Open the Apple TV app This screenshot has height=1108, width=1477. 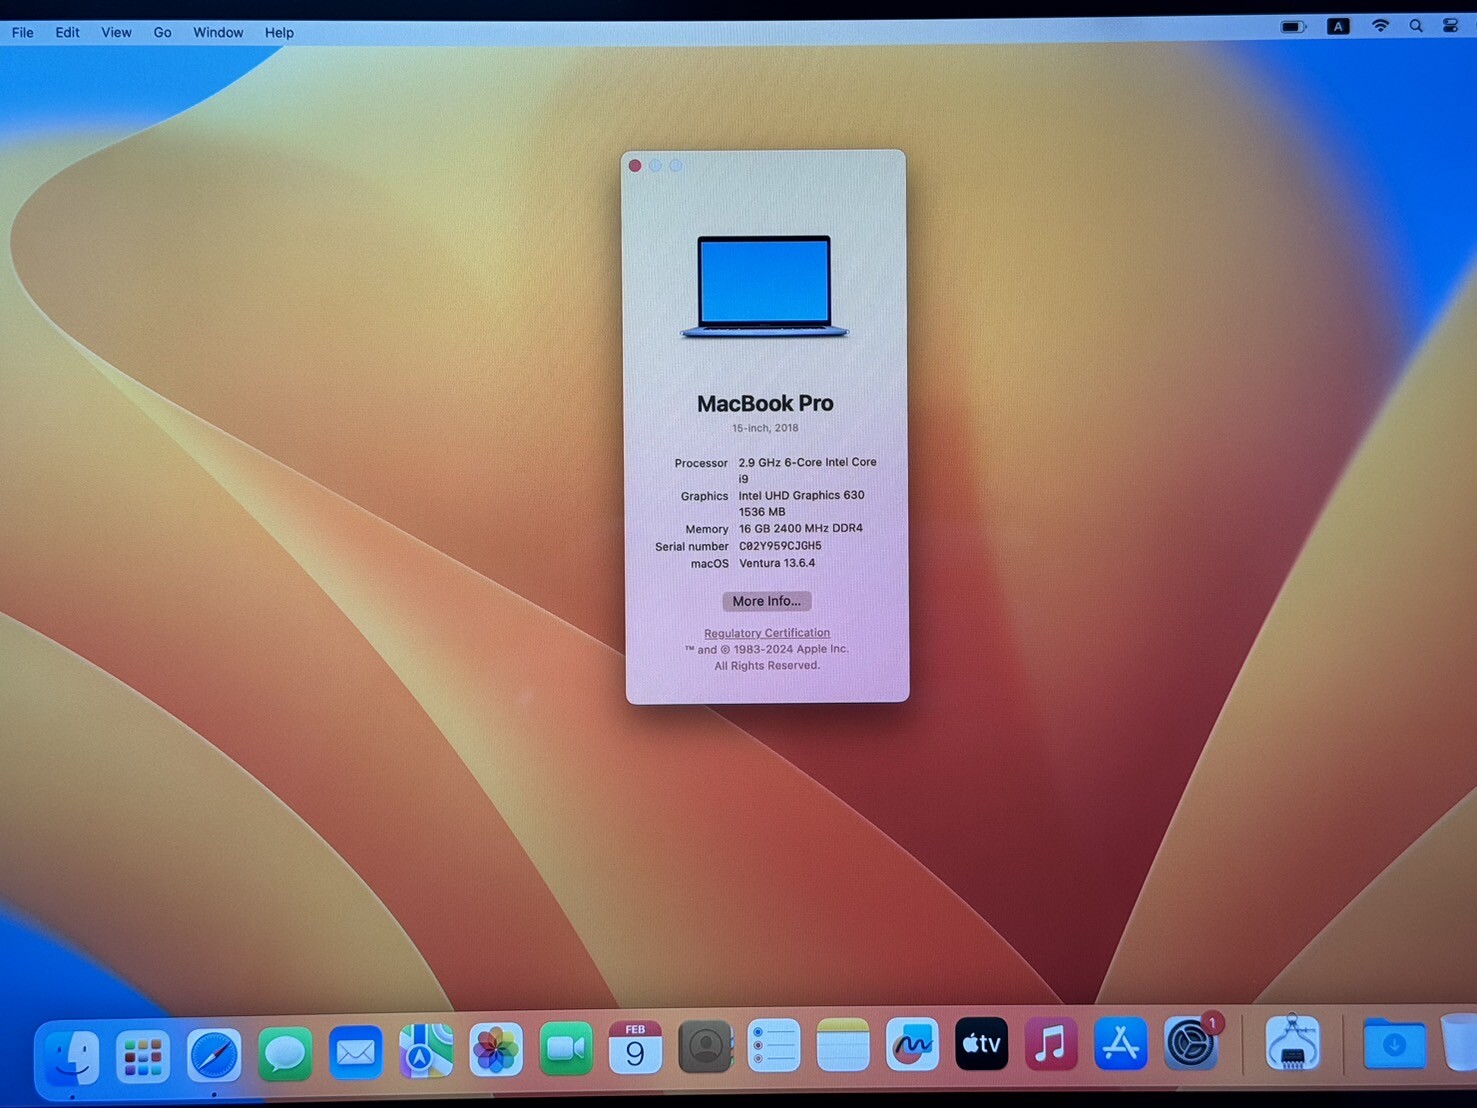click(981, 1044)
